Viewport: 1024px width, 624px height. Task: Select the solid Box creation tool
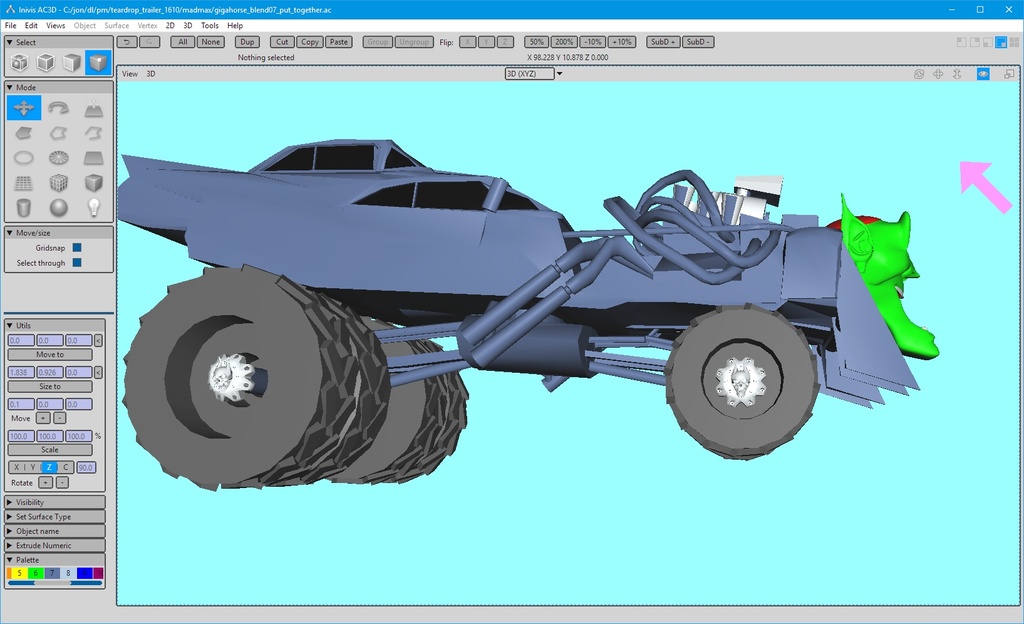92,182
